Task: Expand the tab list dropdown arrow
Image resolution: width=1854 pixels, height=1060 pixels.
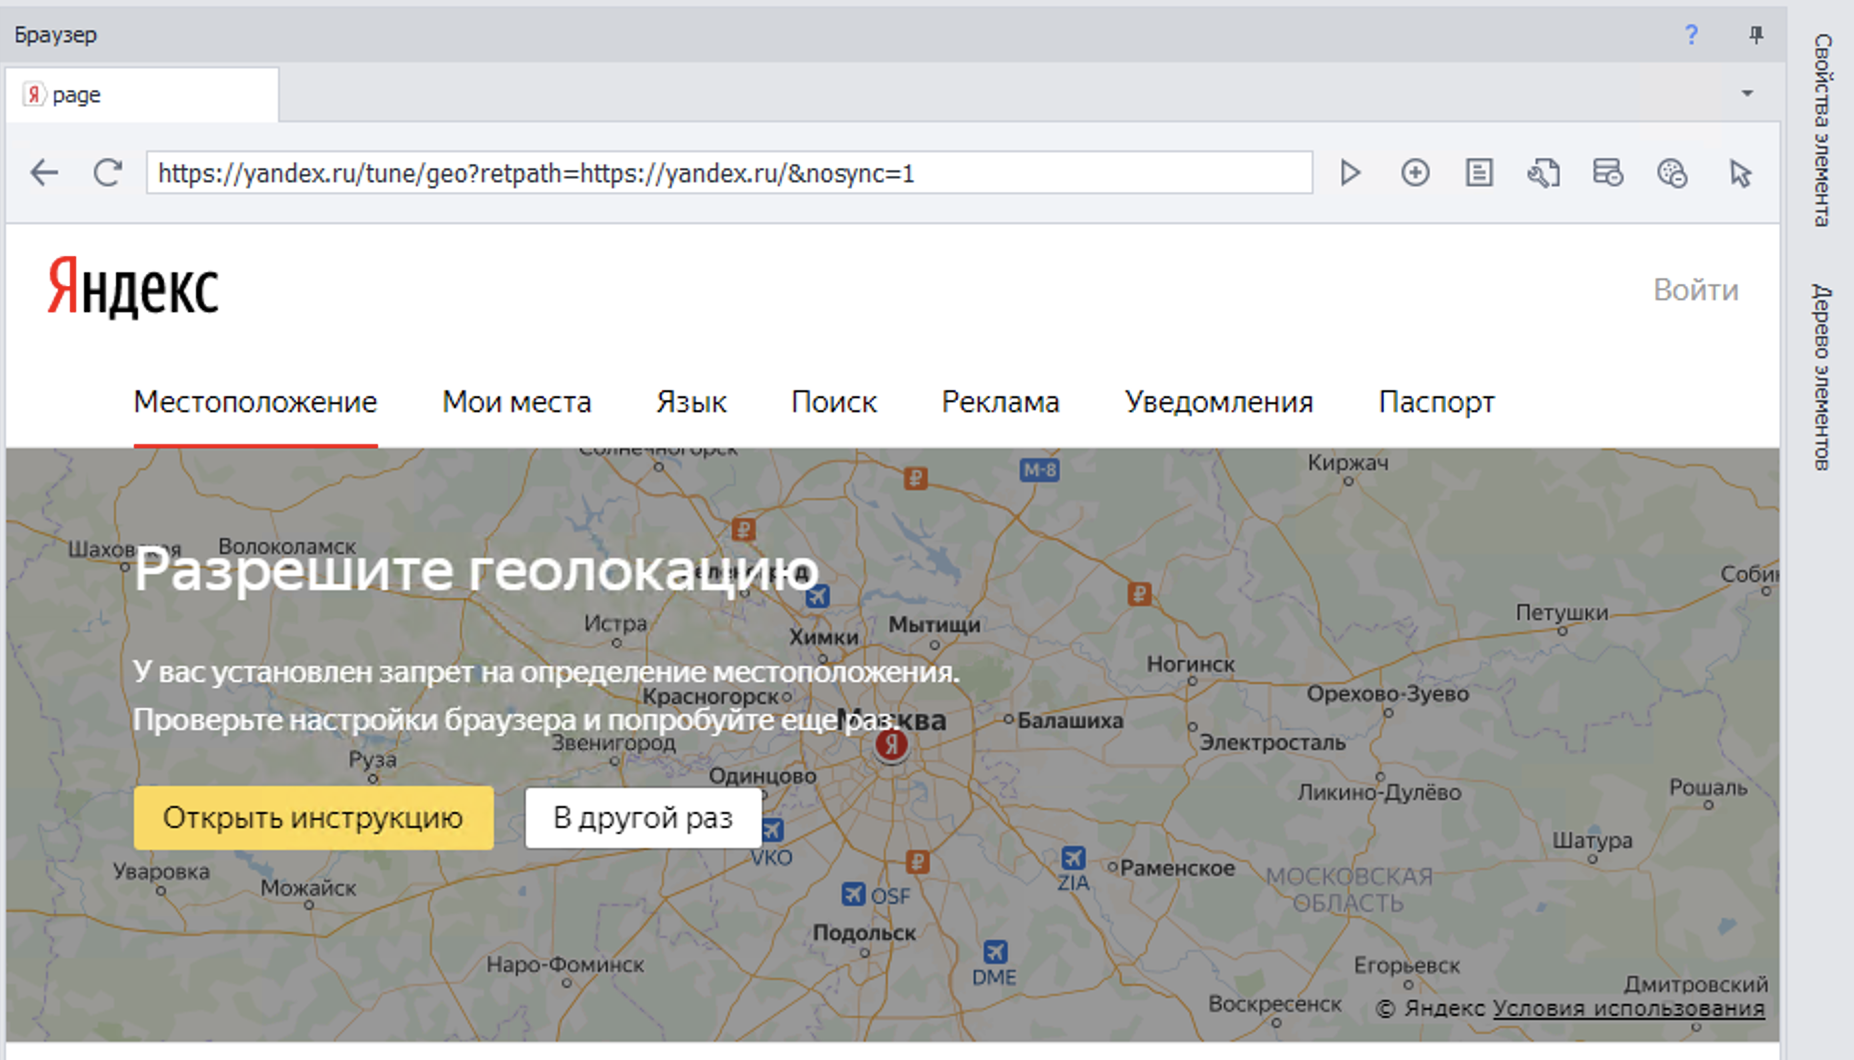Action: pos(1747,93)
